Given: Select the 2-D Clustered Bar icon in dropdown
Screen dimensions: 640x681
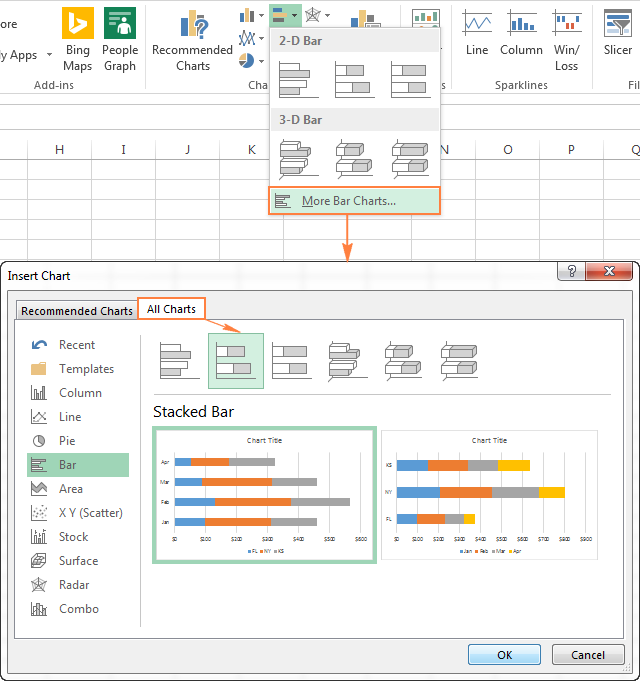Looking at the screenshot, I should pyautogui.click(x=298, y=80).
